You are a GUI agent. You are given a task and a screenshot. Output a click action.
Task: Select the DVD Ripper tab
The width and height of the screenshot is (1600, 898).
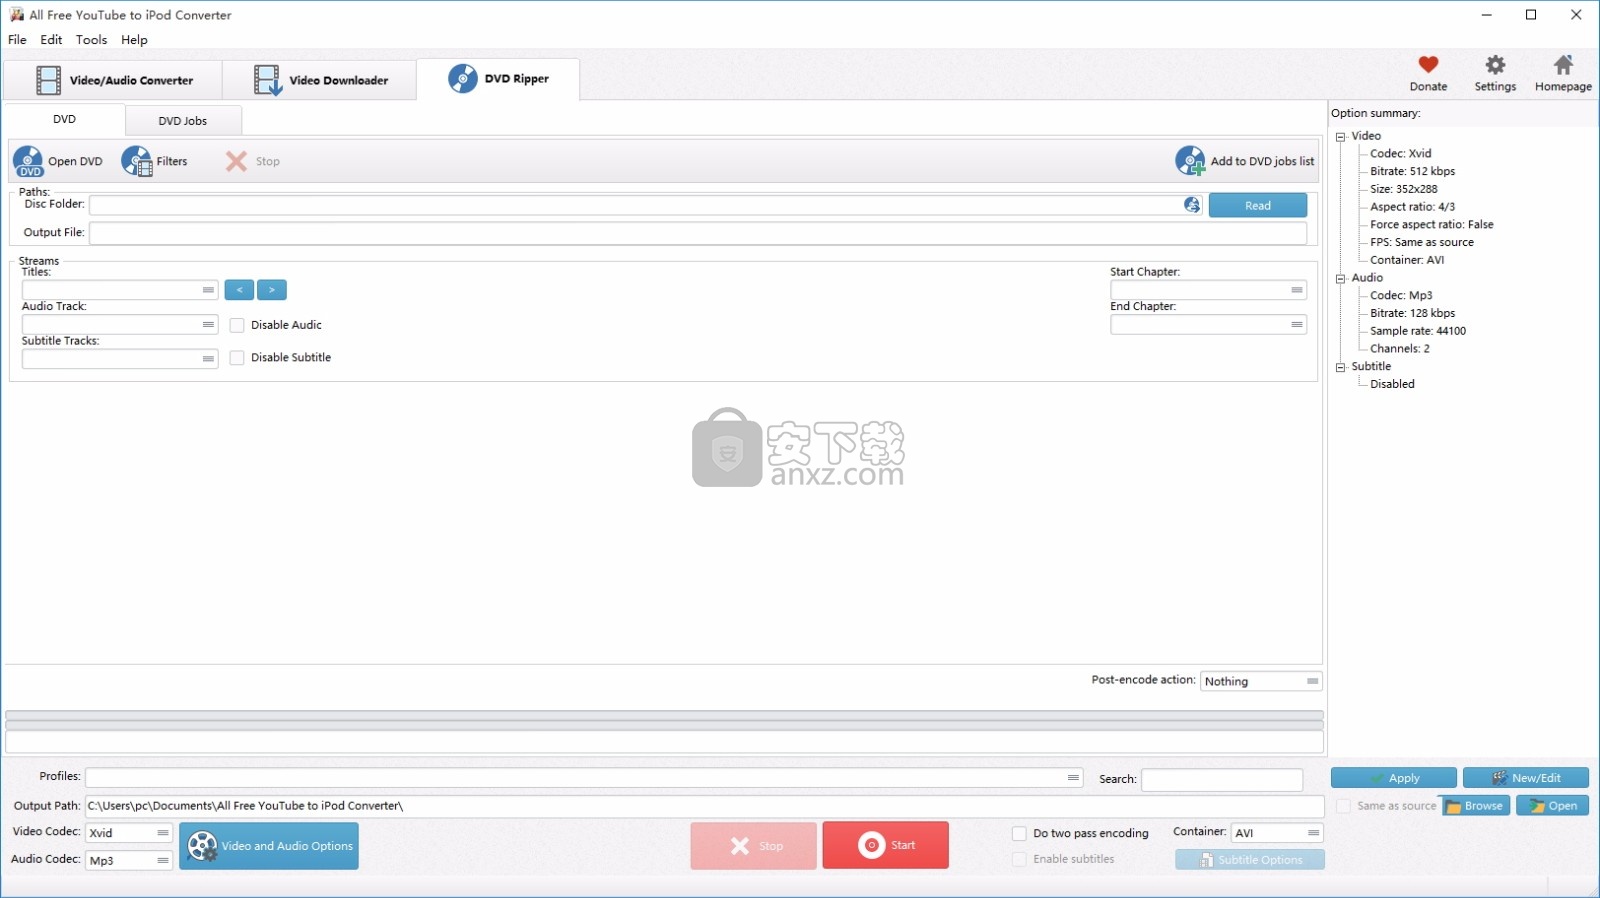498,79
